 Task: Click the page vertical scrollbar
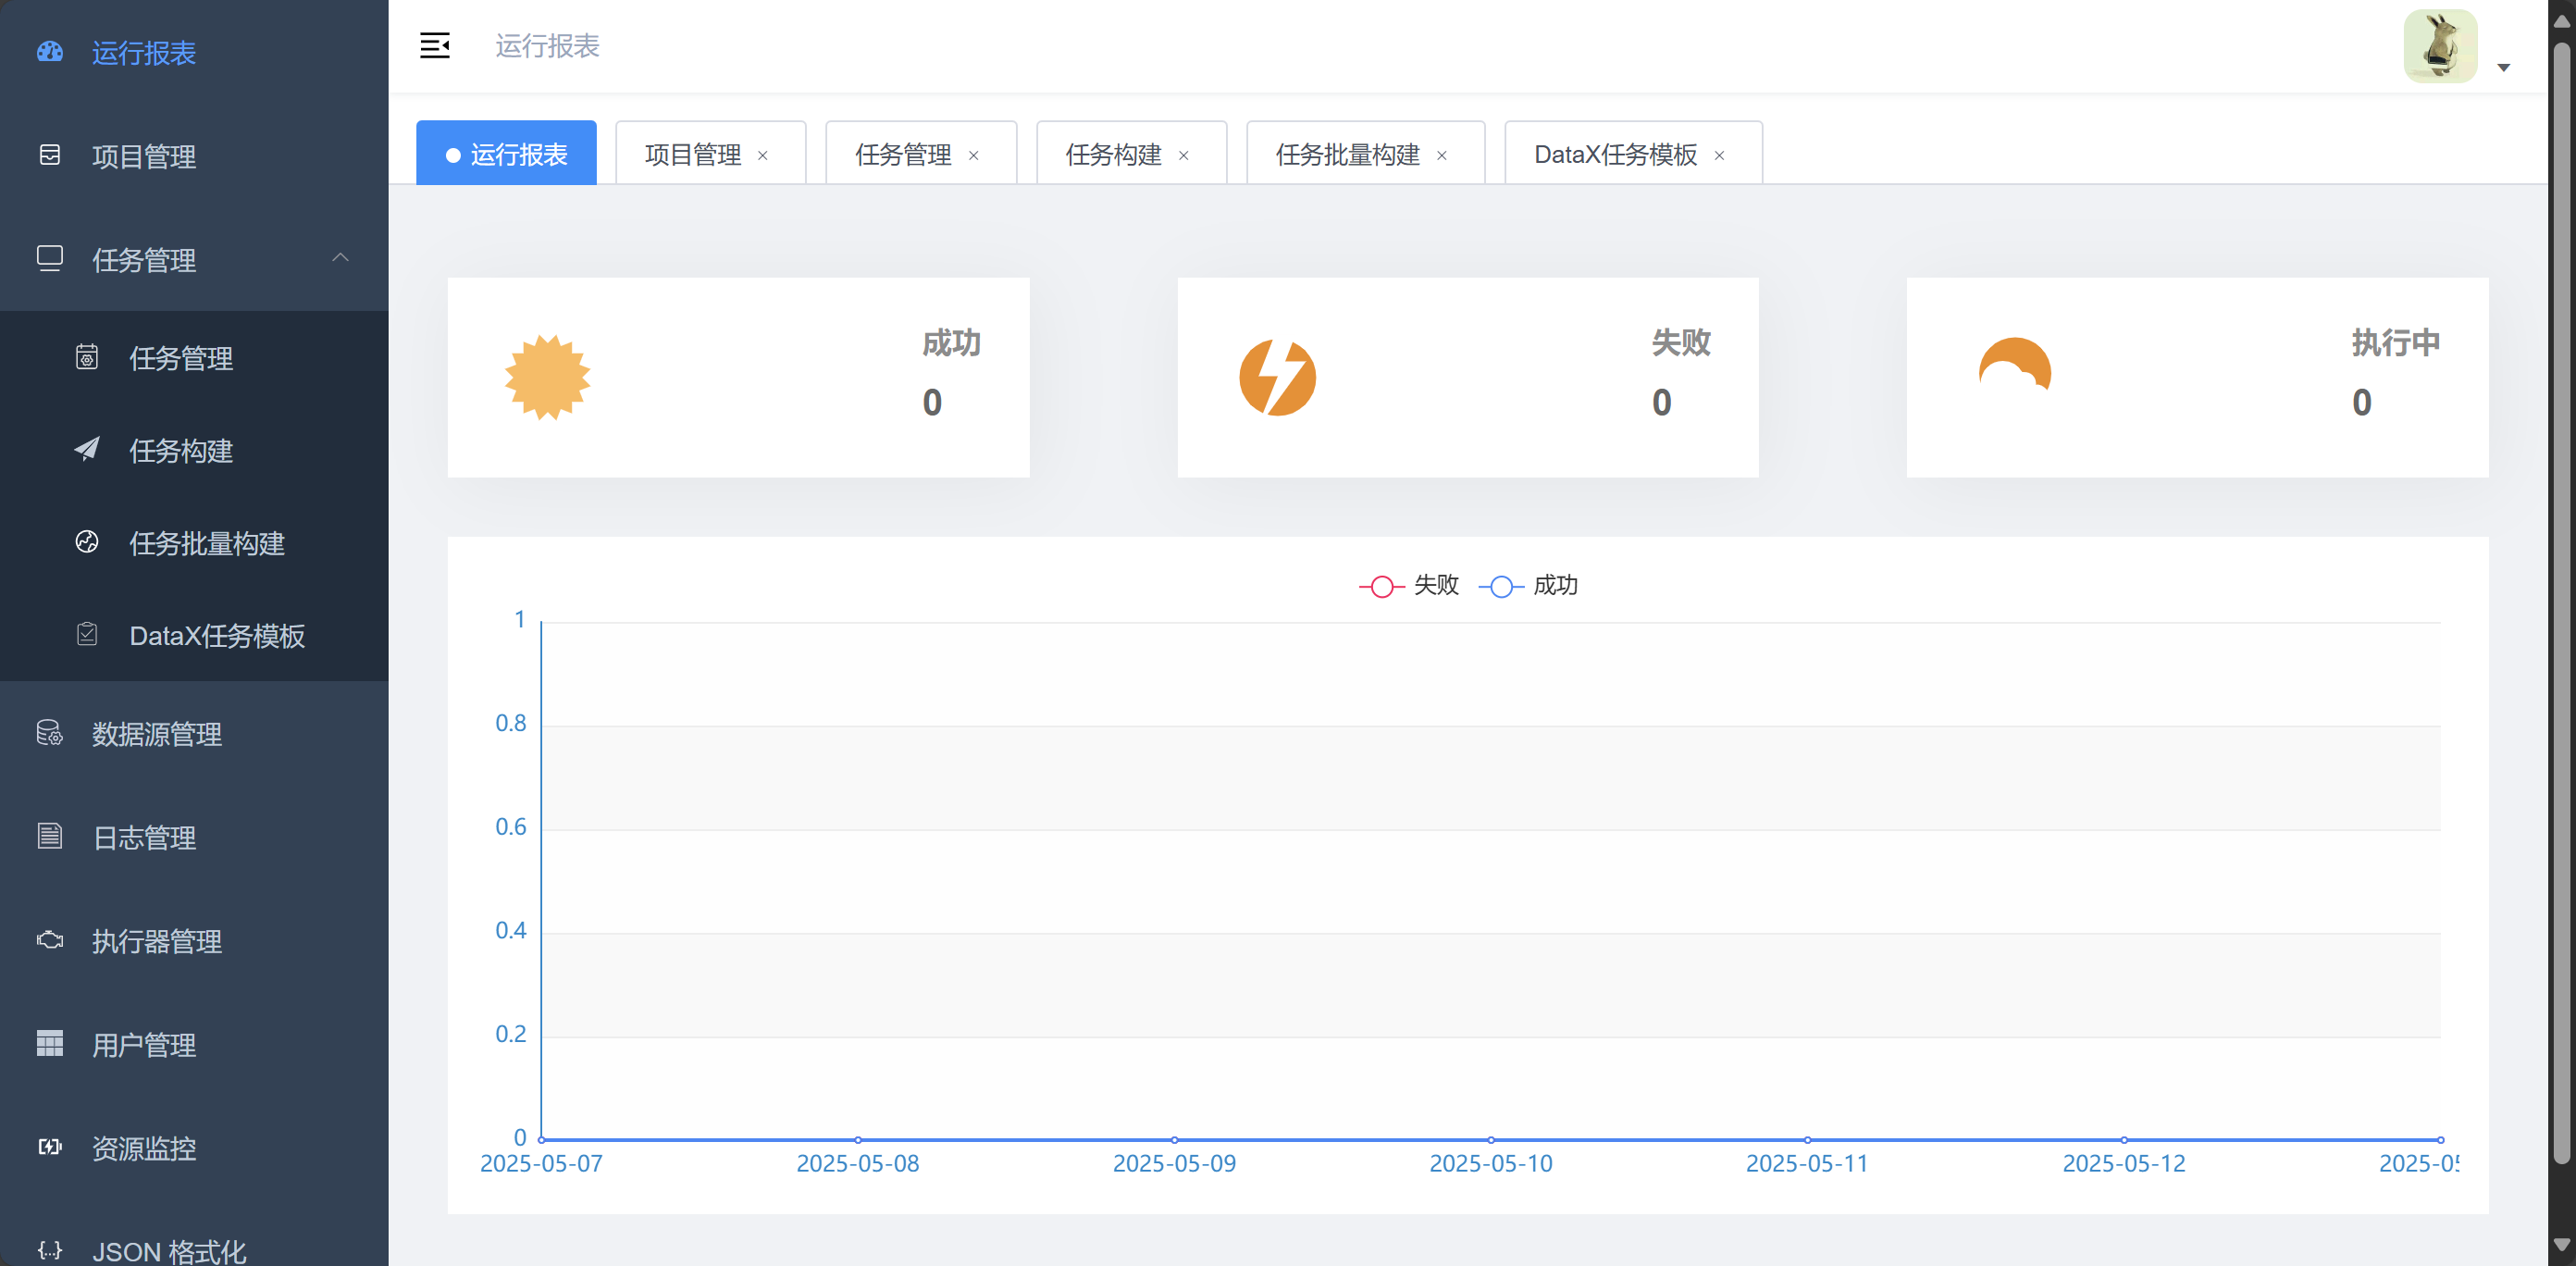tap(2561, 600)
